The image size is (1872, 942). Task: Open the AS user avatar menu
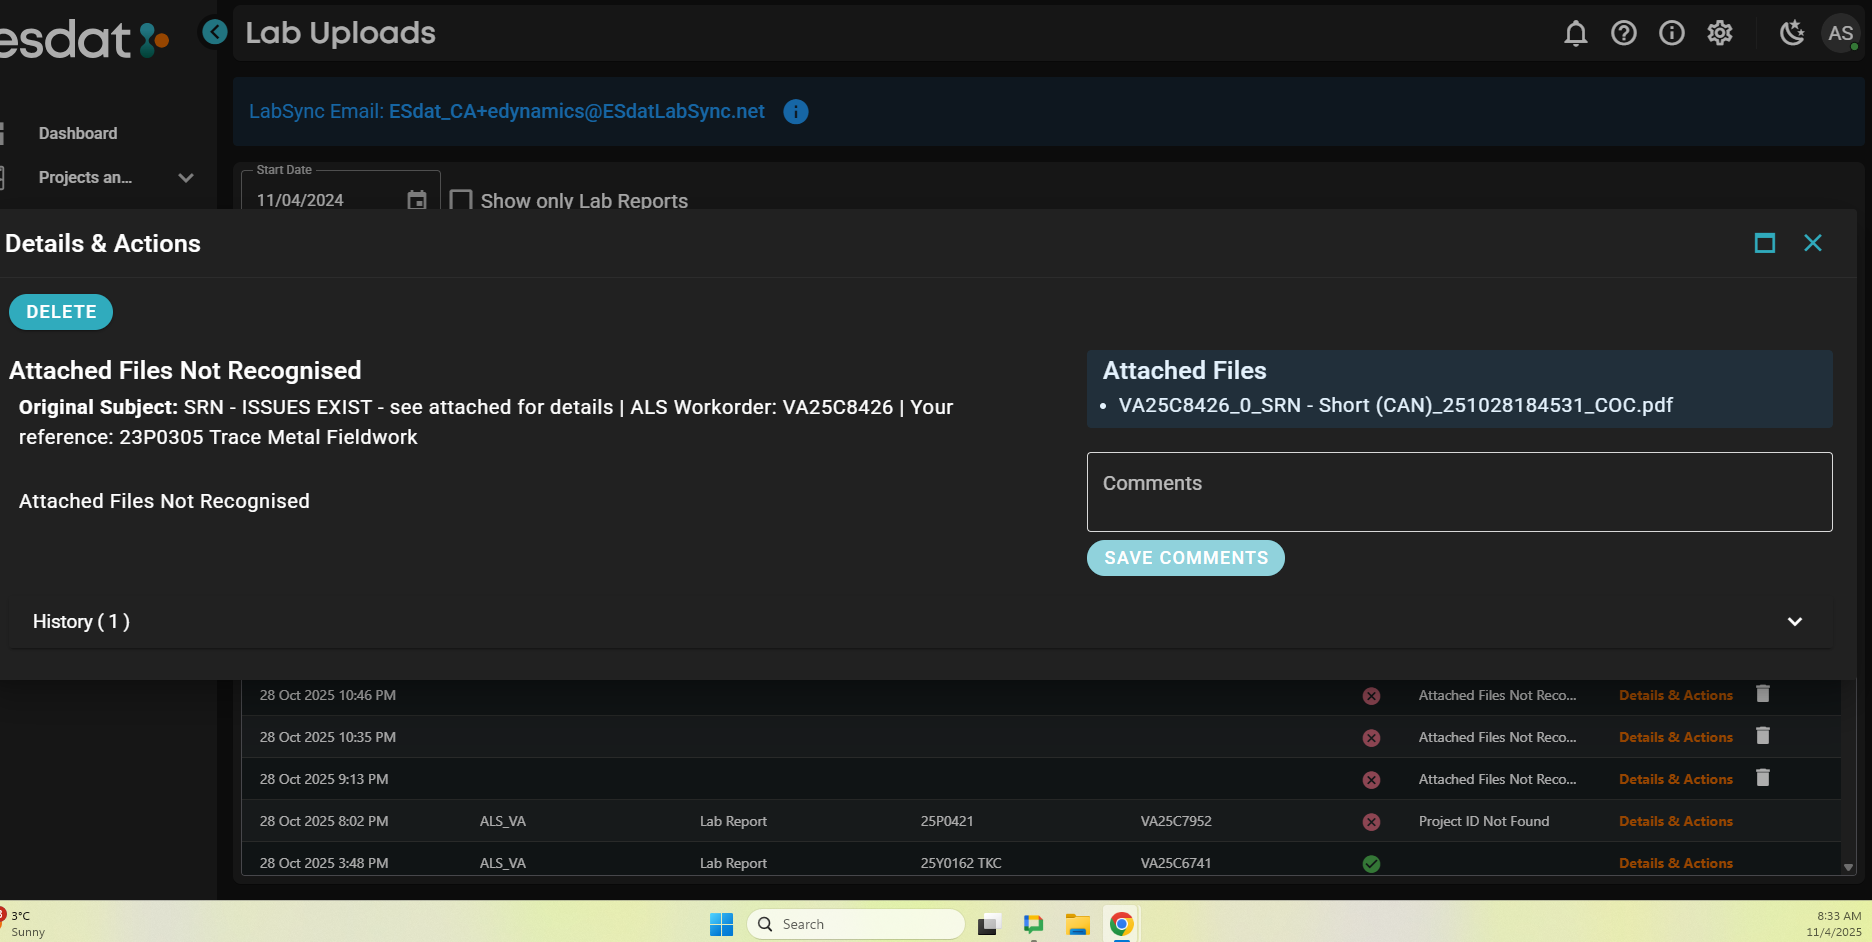coord(1840,33)
